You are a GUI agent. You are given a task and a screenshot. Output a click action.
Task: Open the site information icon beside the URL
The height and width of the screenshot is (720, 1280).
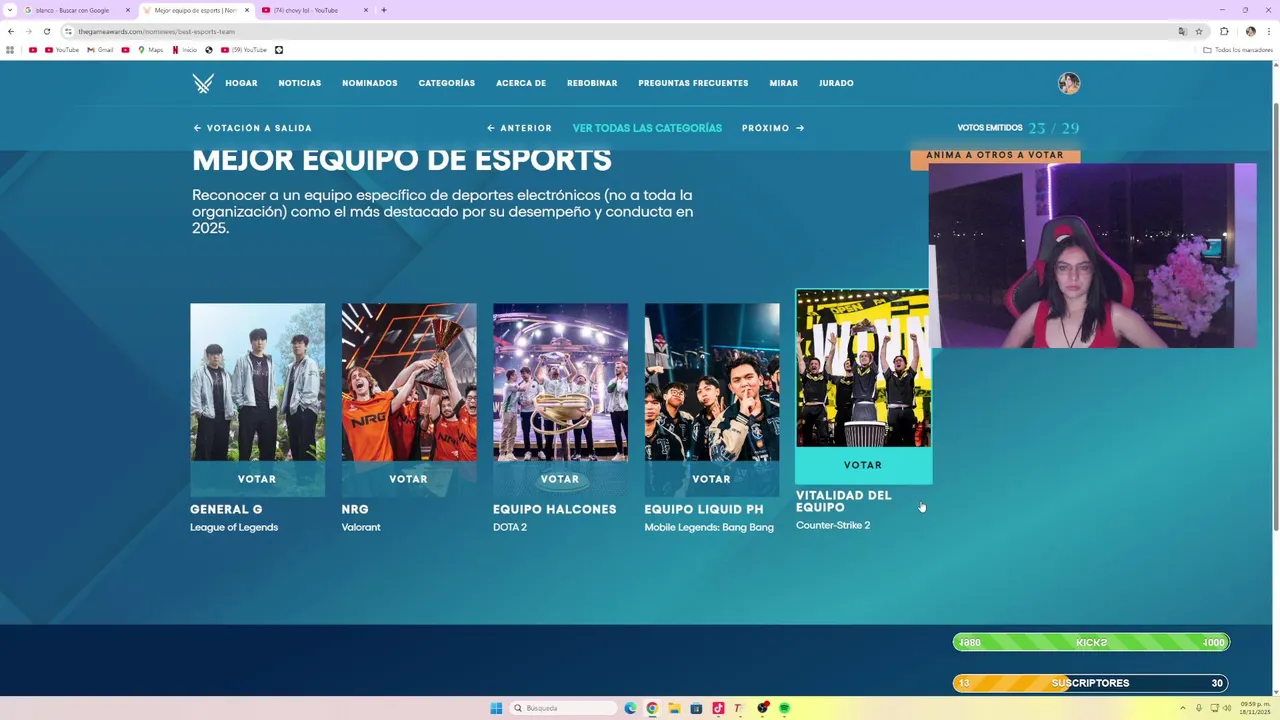tap(68, 31)
